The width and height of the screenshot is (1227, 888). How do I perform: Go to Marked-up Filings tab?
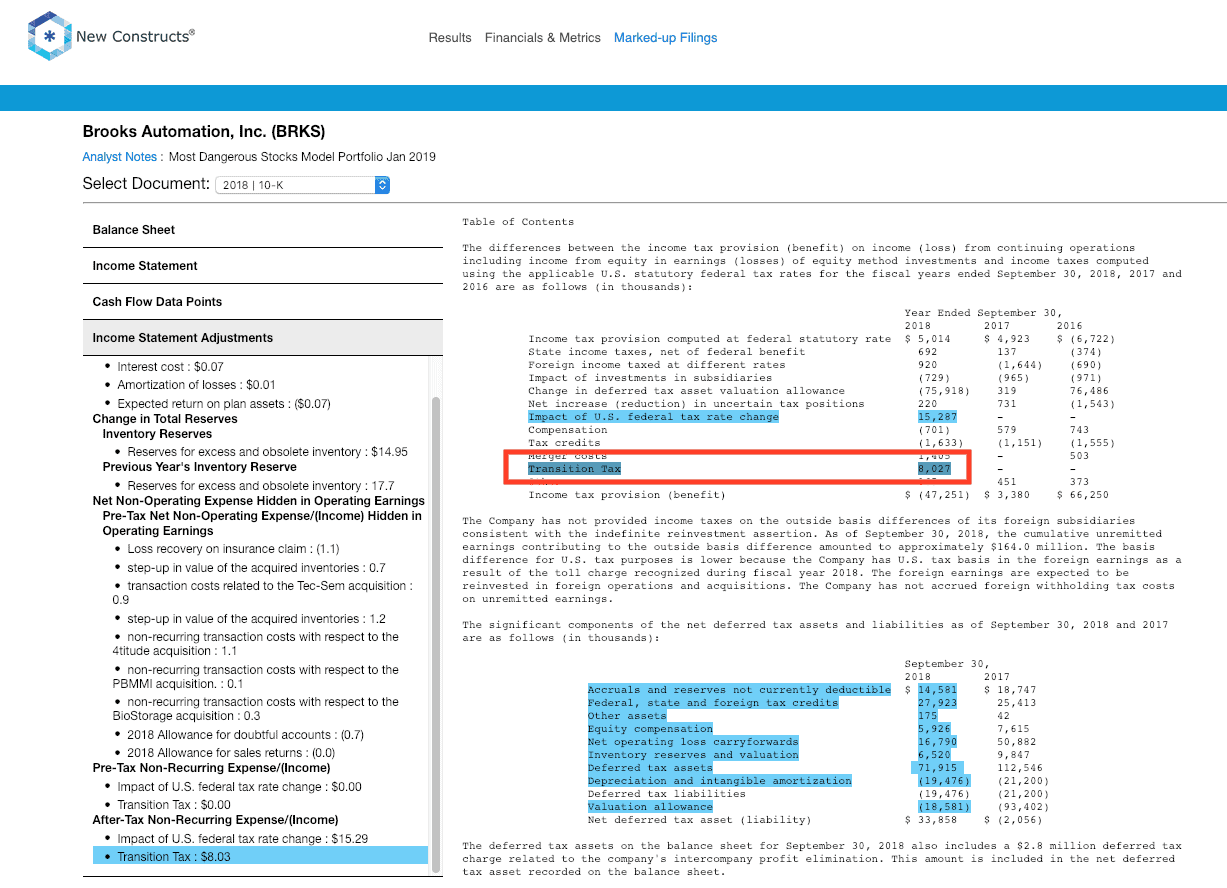pyautogui.click(x=665, y=38)
